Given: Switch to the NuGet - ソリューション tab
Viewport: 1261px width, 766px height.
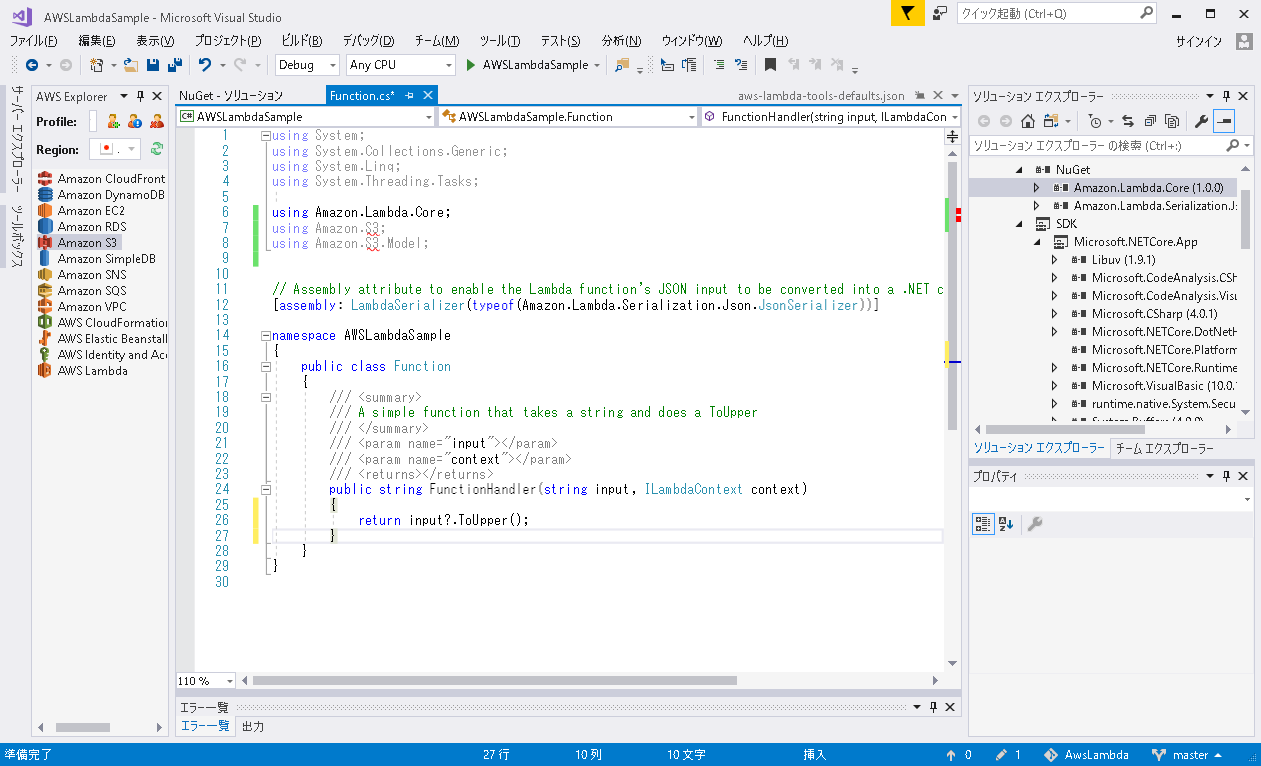Looking at the screenshot, I should [231, 95].
